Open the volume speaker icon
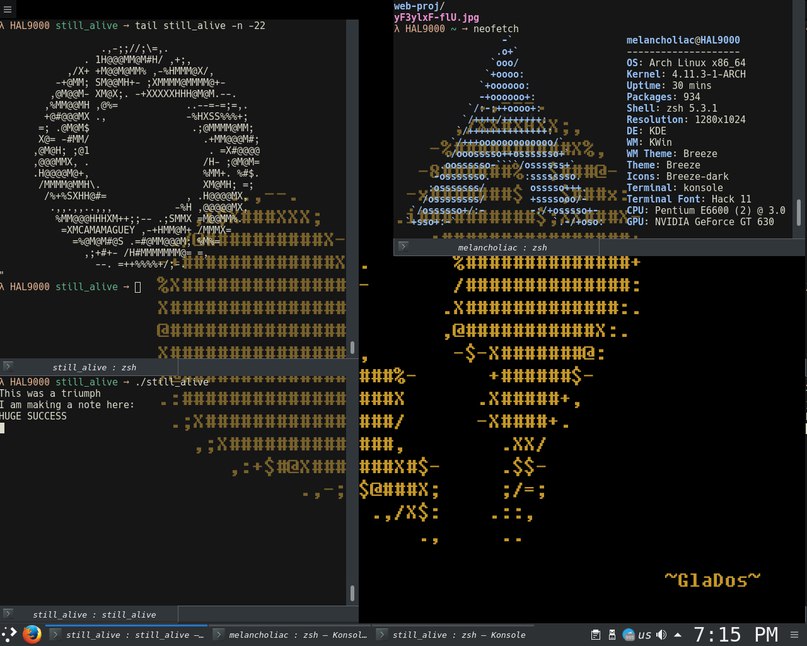The image size is (807, 646). pyautogui.click(x=661, y=635)
